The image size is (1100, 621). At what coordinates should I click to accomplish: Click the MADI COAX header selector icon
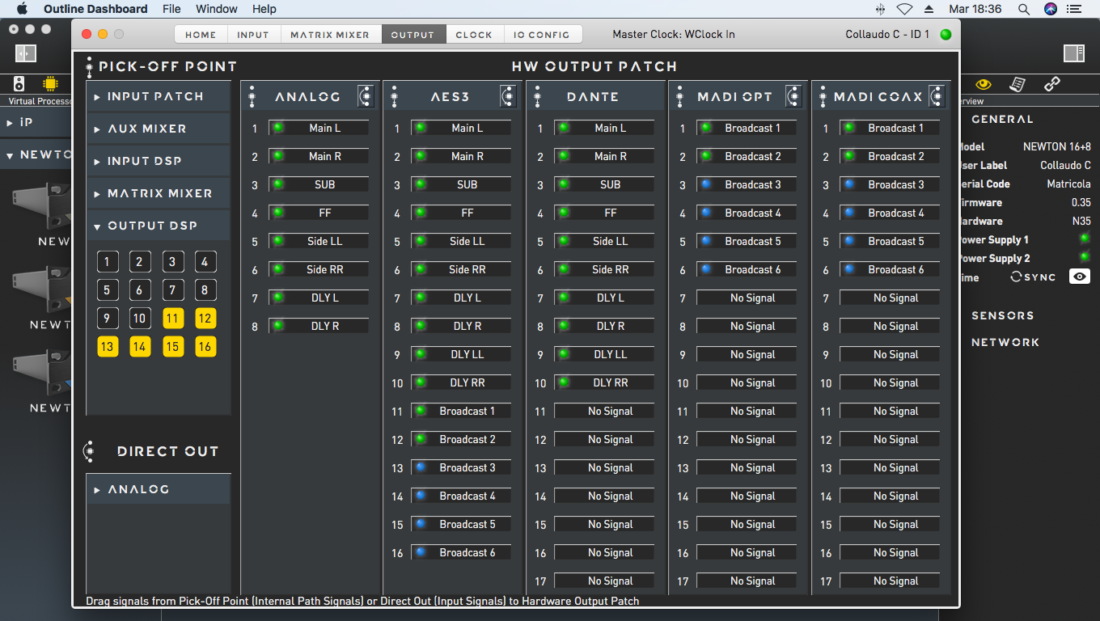(x=936, y=96)
